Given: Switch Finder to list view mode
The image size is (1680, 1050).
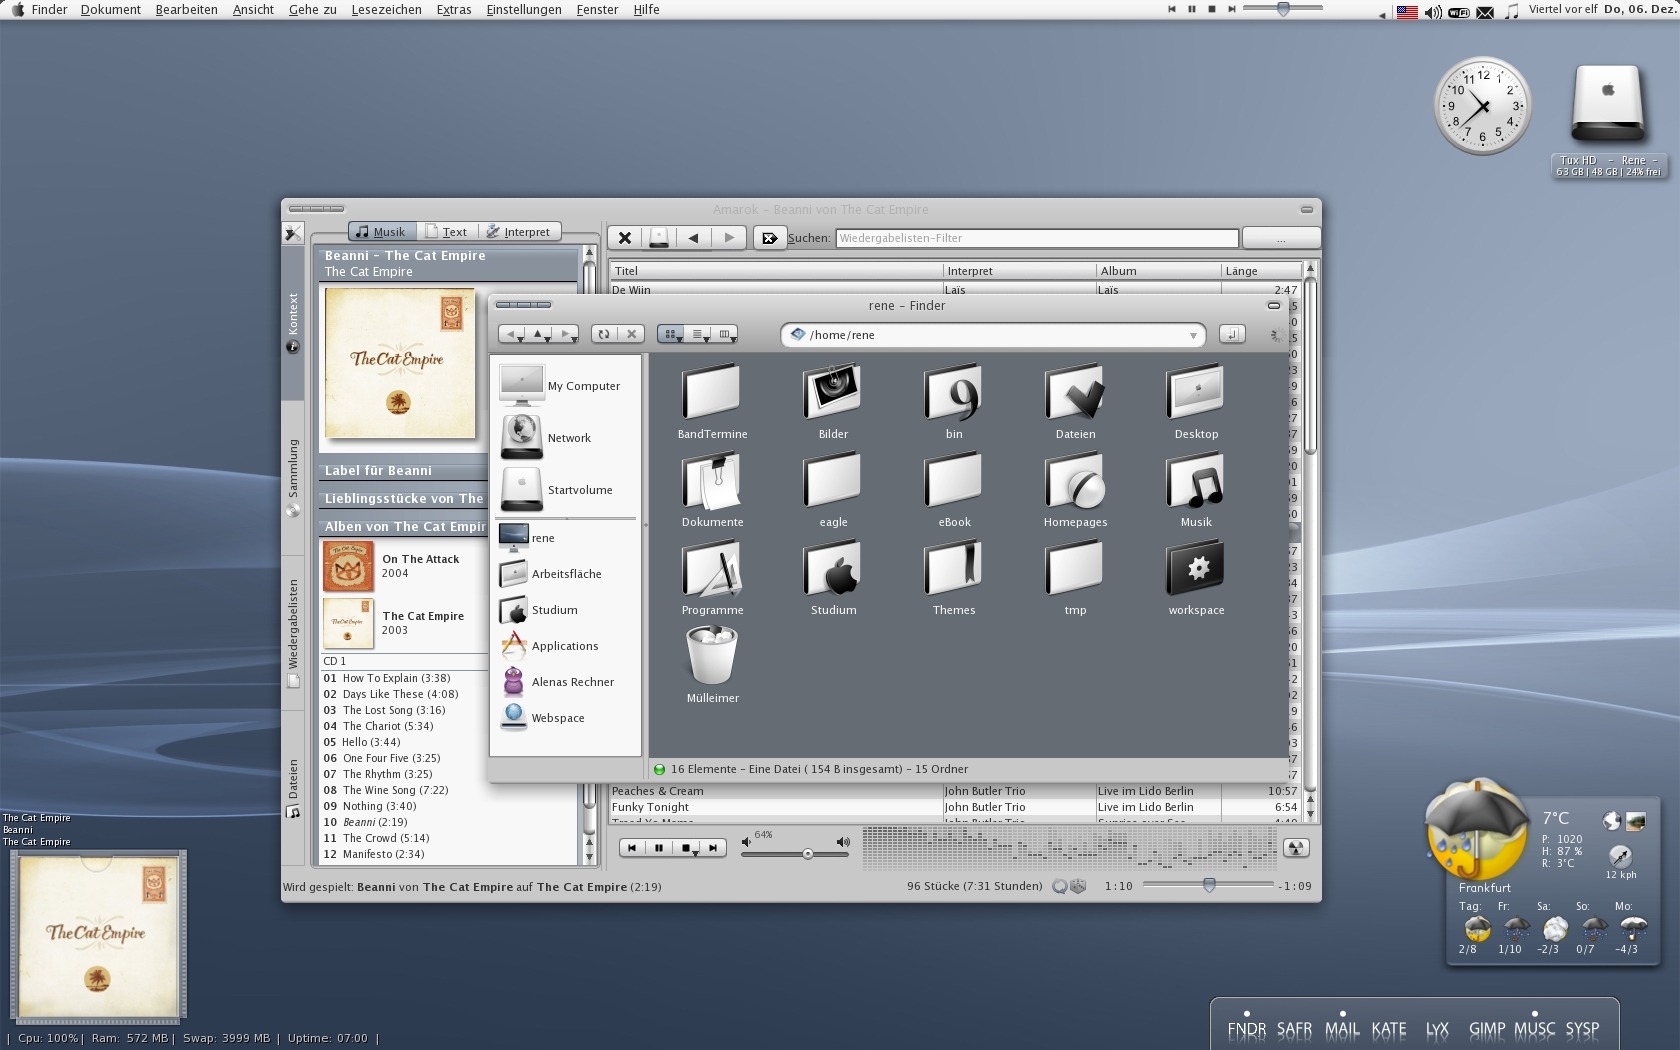Looking at the screenshot, I should (698, 335).
